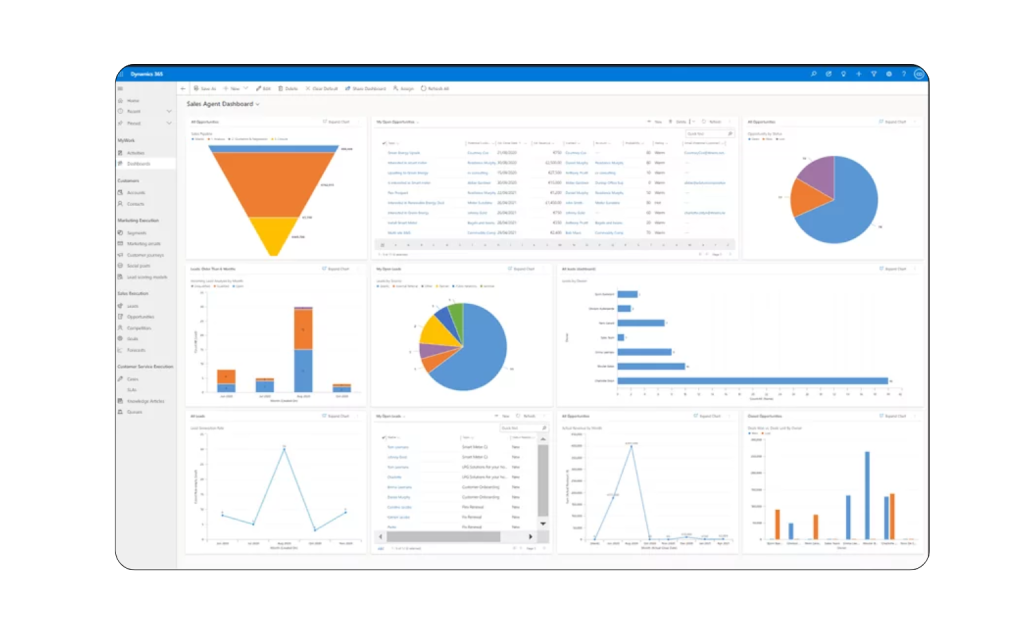
Task: Collapse the Recent section in the sidebar
Action: tap(170, 111)
